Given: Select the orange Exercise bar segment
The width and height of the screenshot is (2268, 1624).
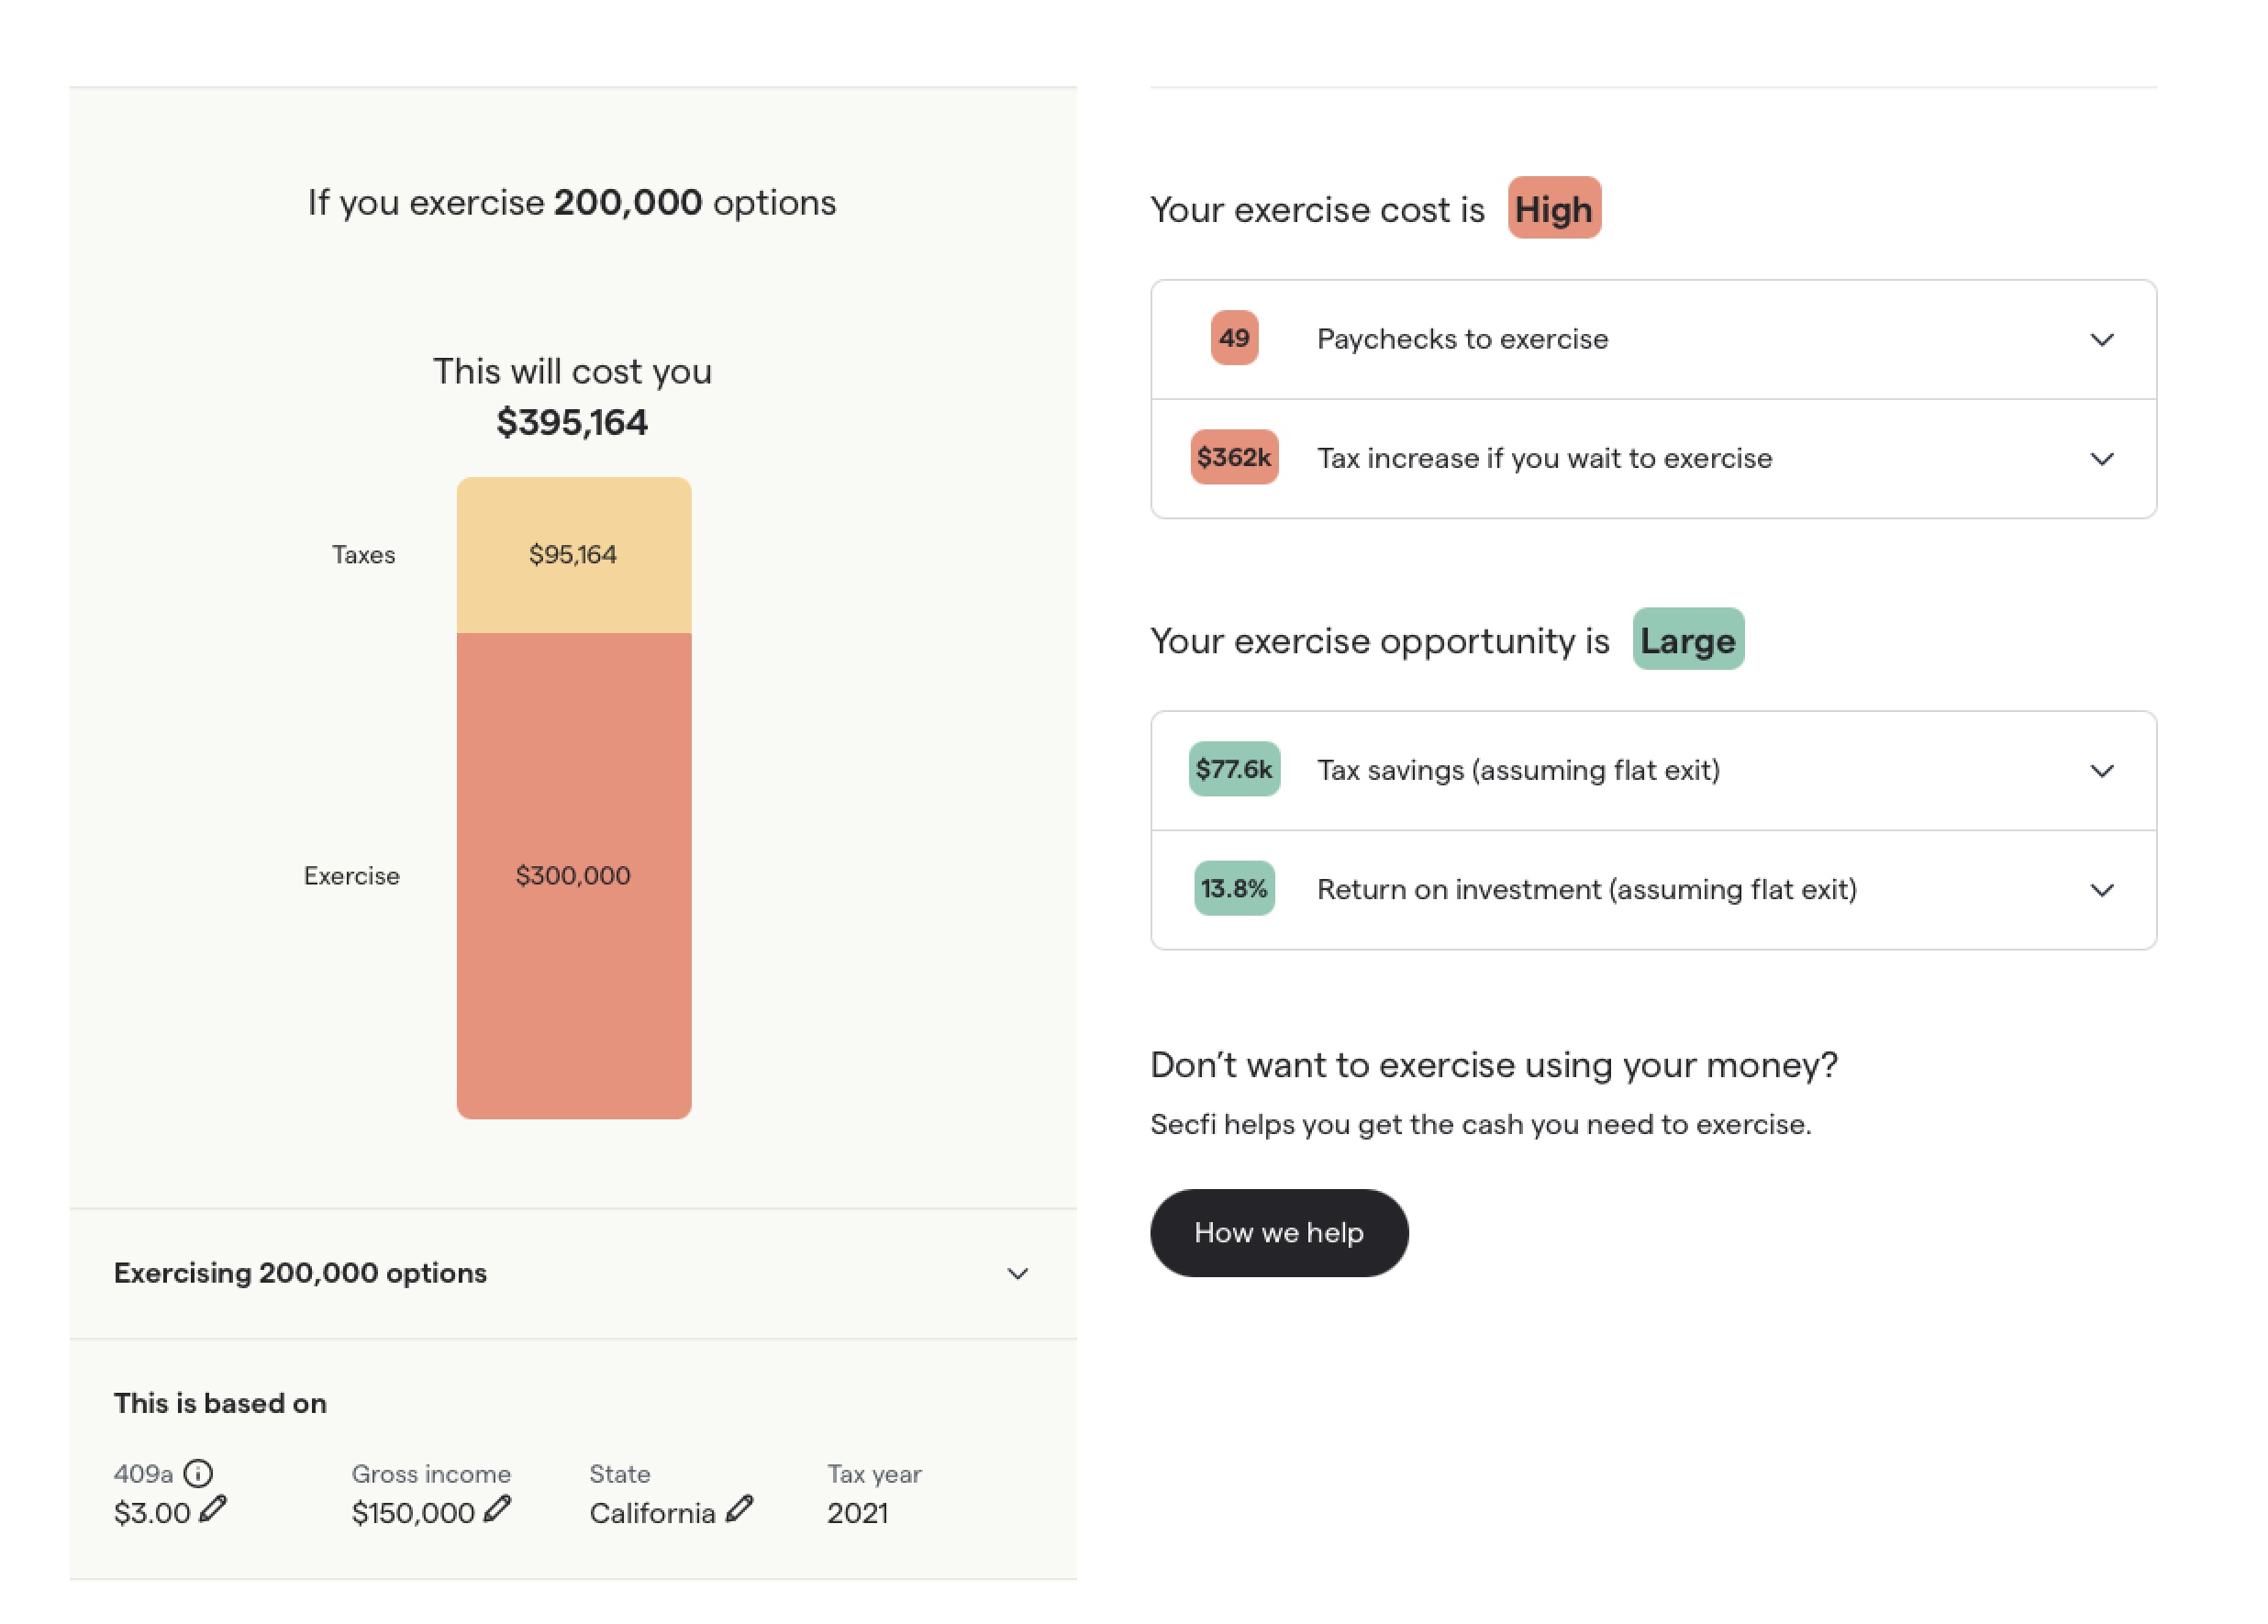Looking at the screenshot, I should pyautogui.click(x=573, y=875).
